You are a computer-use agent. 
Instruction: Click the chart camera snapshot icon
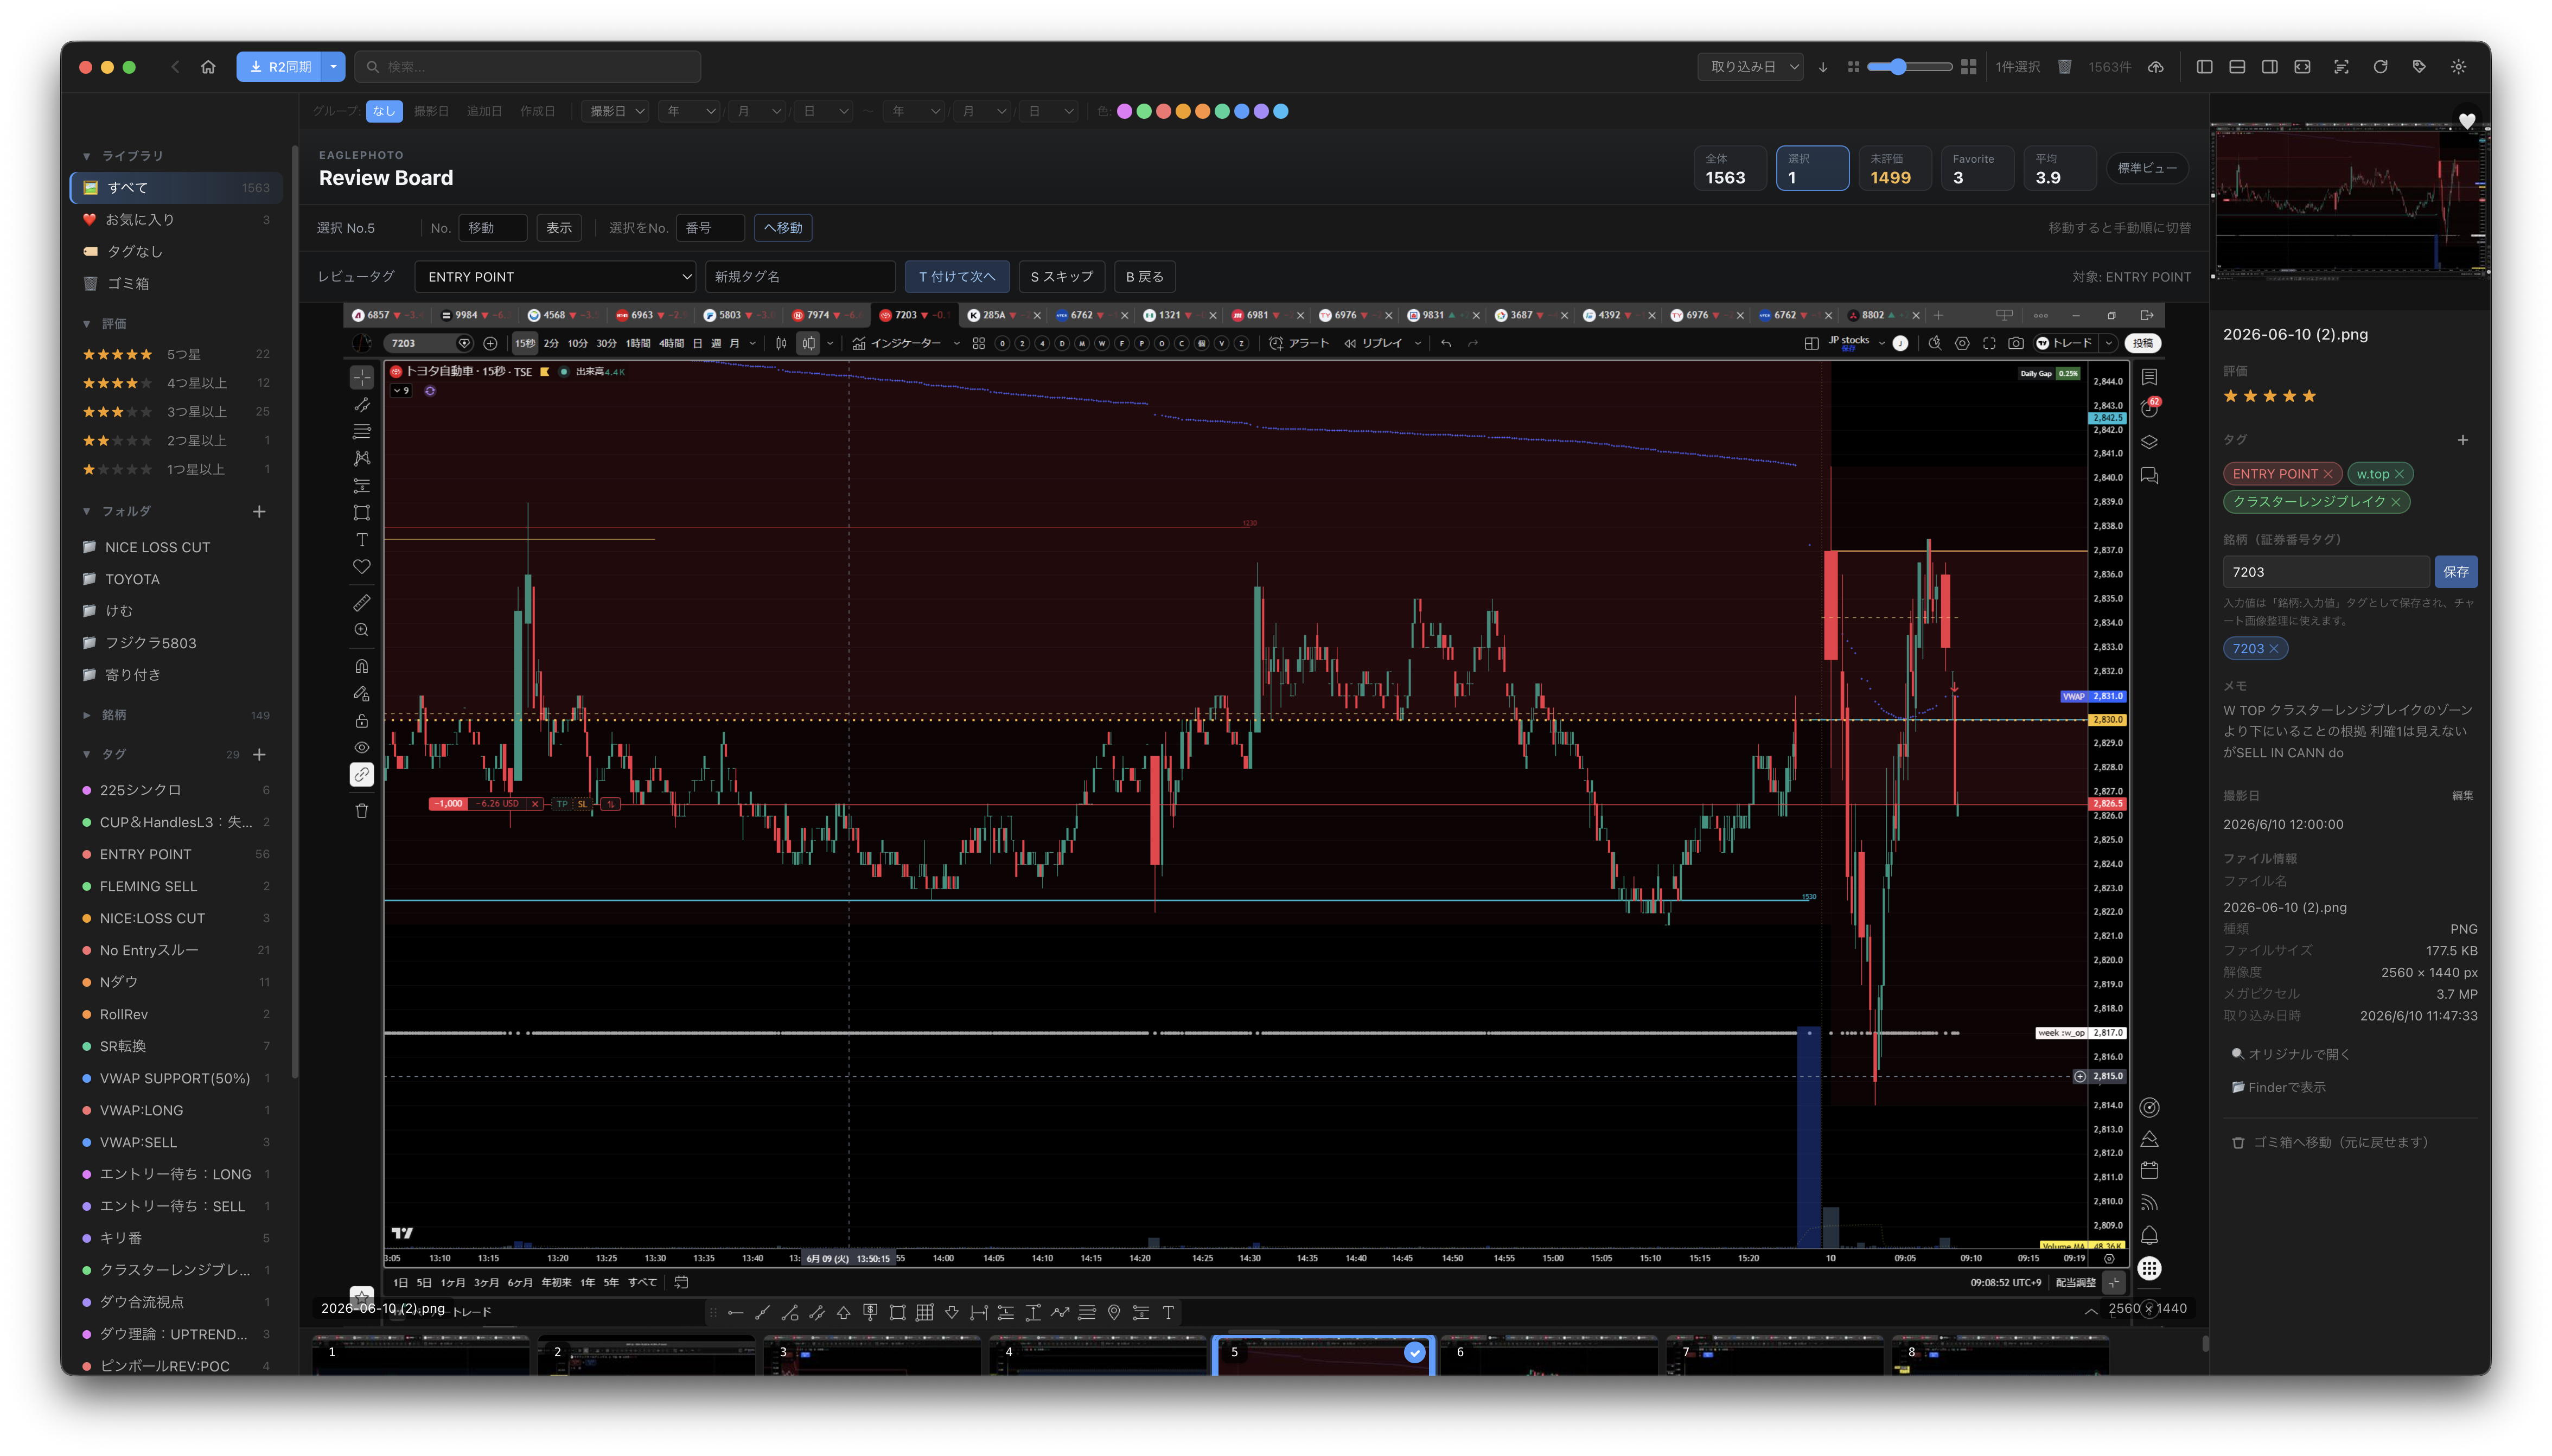click(x=2016, y=343)
